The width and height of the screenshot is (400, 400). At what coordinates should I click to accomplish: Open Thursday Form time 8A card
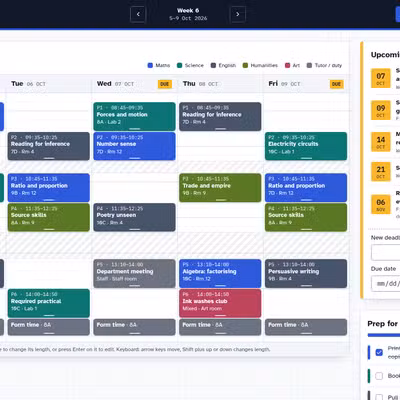(220, 327)
